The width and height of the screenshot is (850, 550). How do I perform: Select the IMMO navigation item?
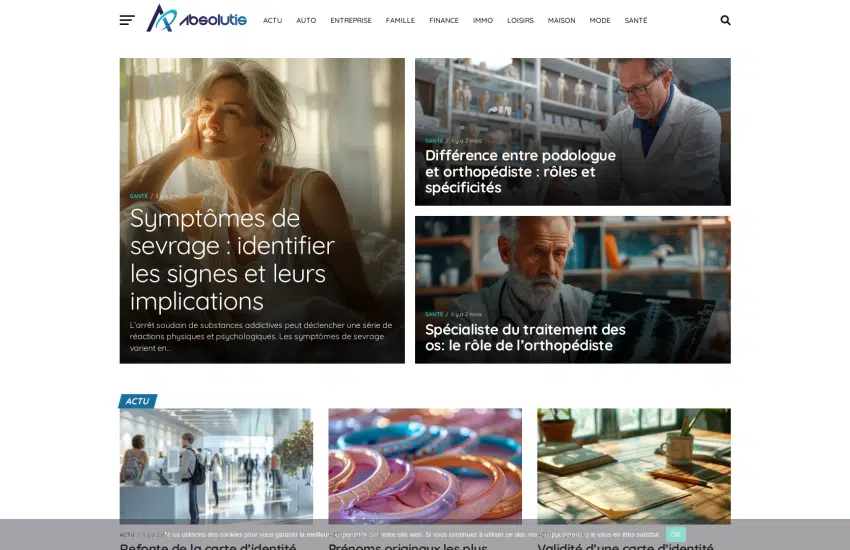pyautogui.click(x=482, y=21)
